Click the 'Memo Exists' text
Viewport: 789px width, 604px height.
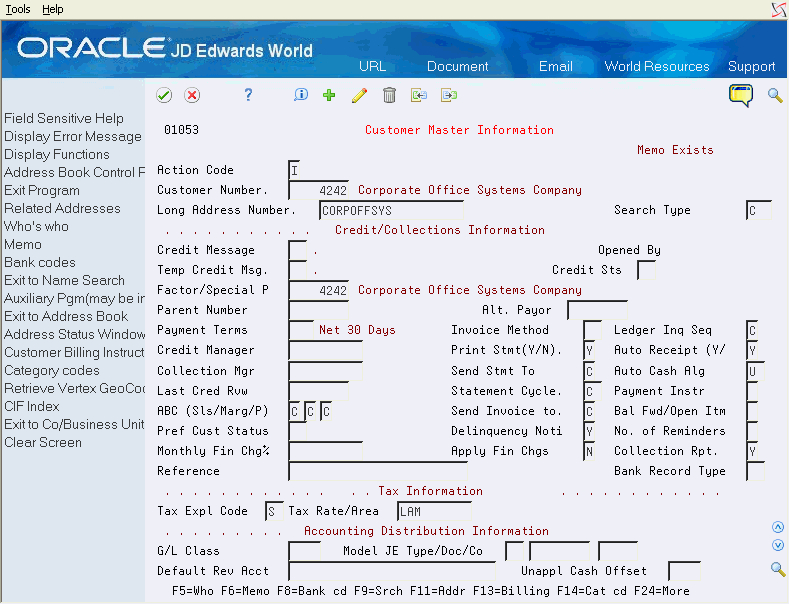tap(675, 150)
